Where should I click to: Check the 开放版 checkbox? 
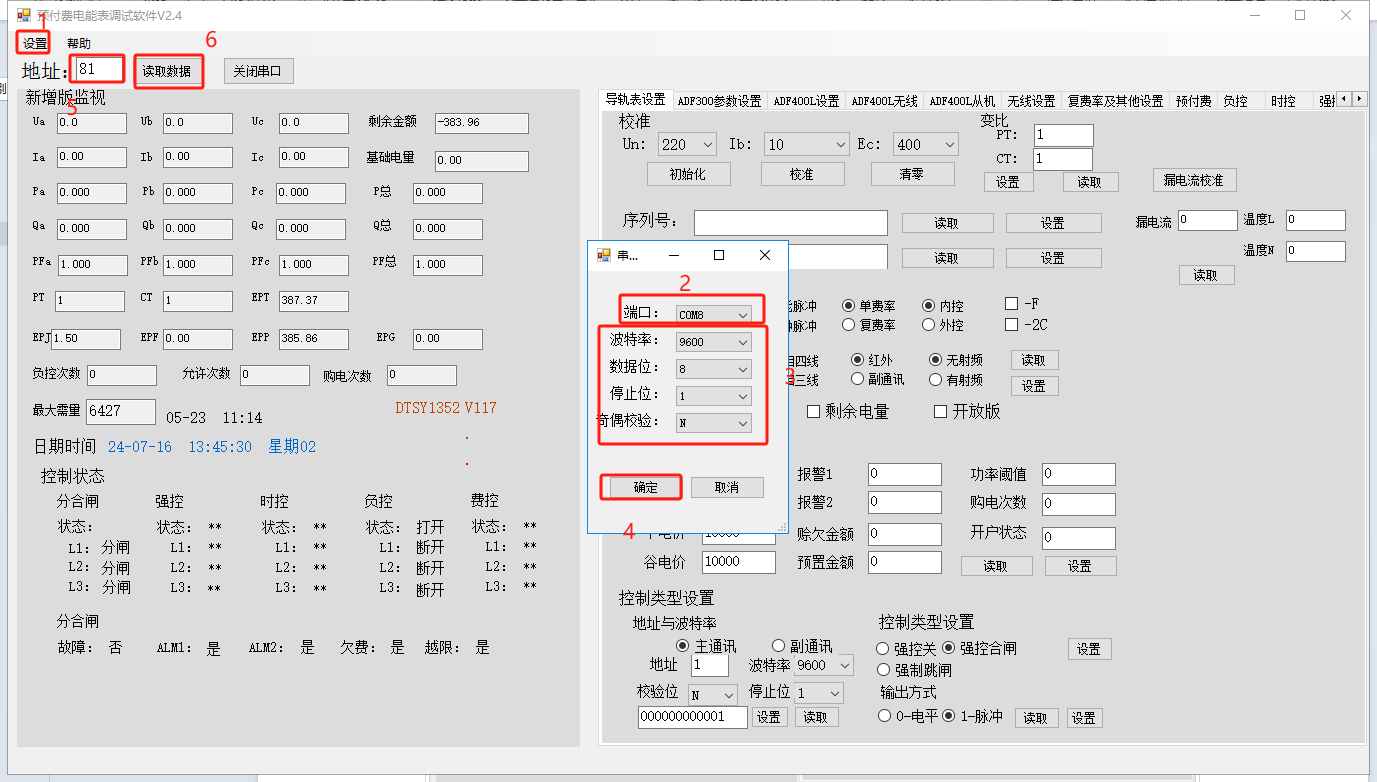coord(940,412)
